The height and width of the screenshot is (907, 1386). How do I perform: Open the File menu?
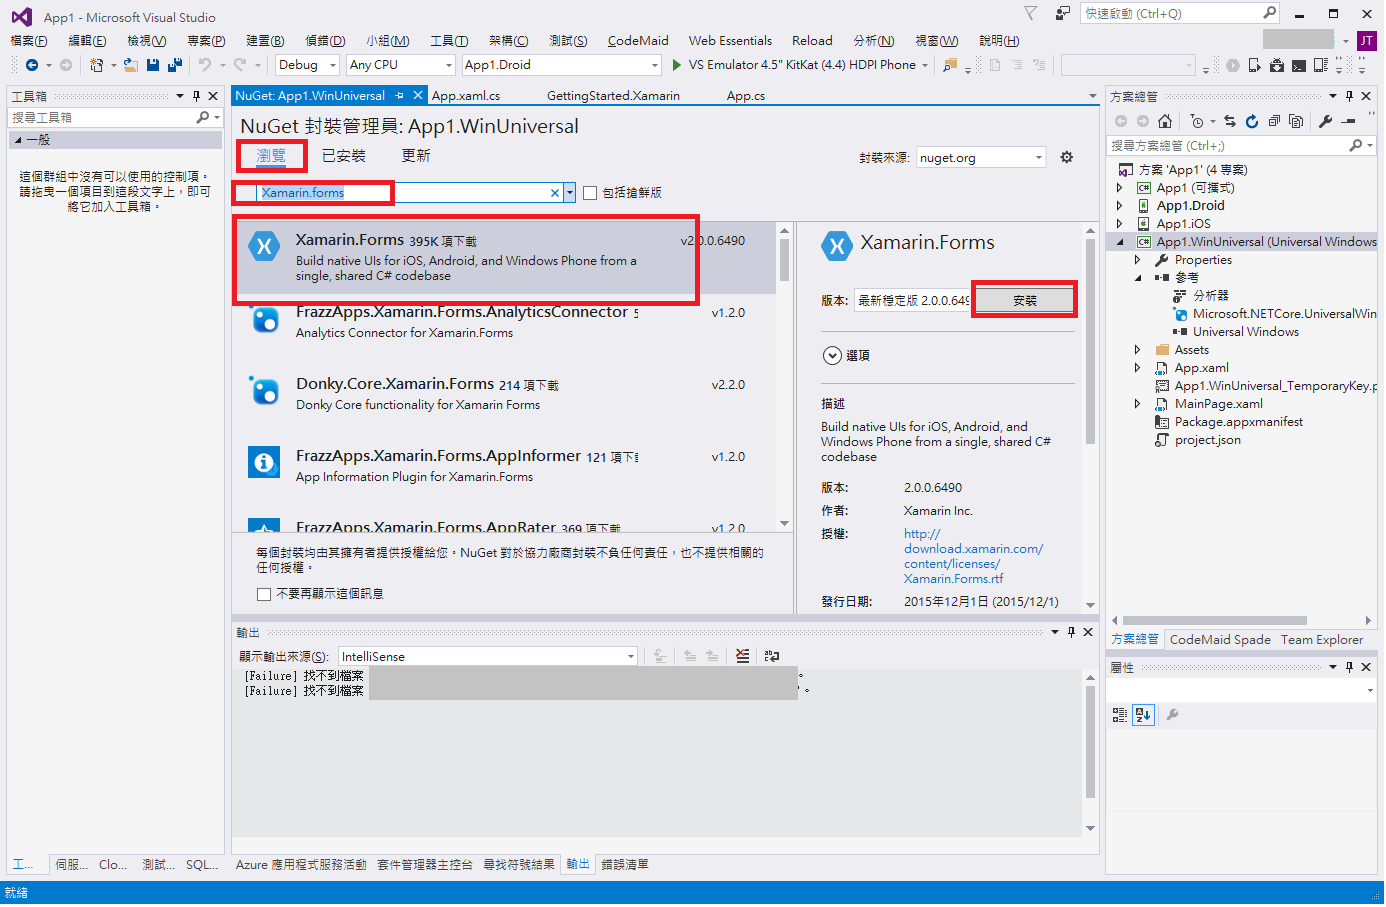[29, 41]
